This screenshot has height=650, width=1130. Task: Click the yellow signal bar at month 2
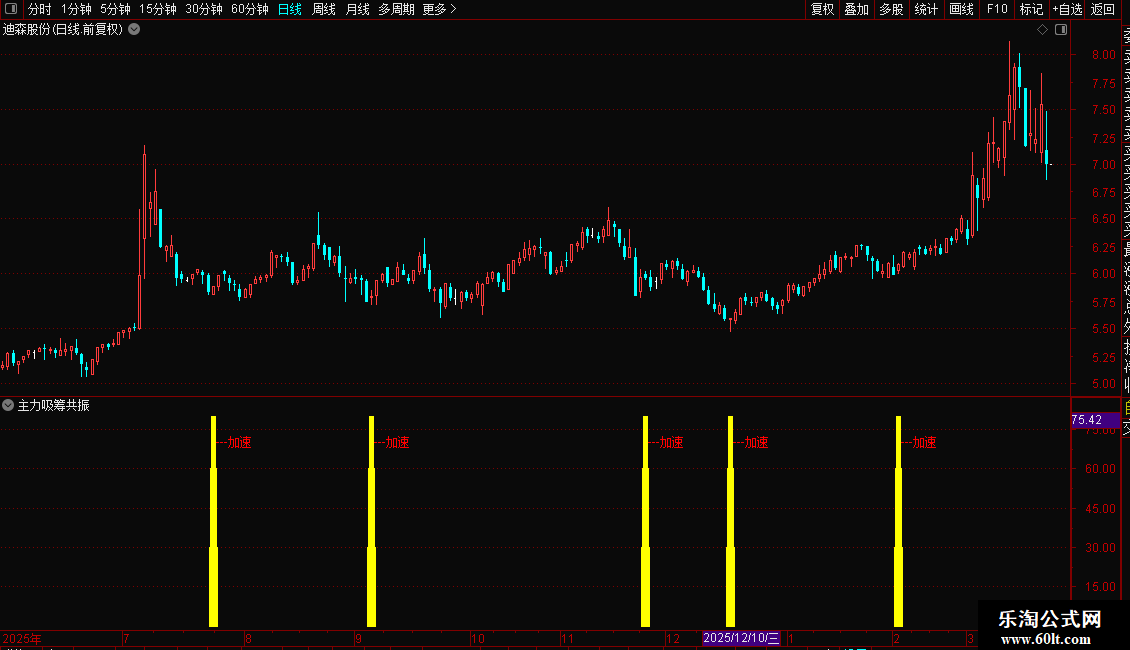[x=898, y=521]
